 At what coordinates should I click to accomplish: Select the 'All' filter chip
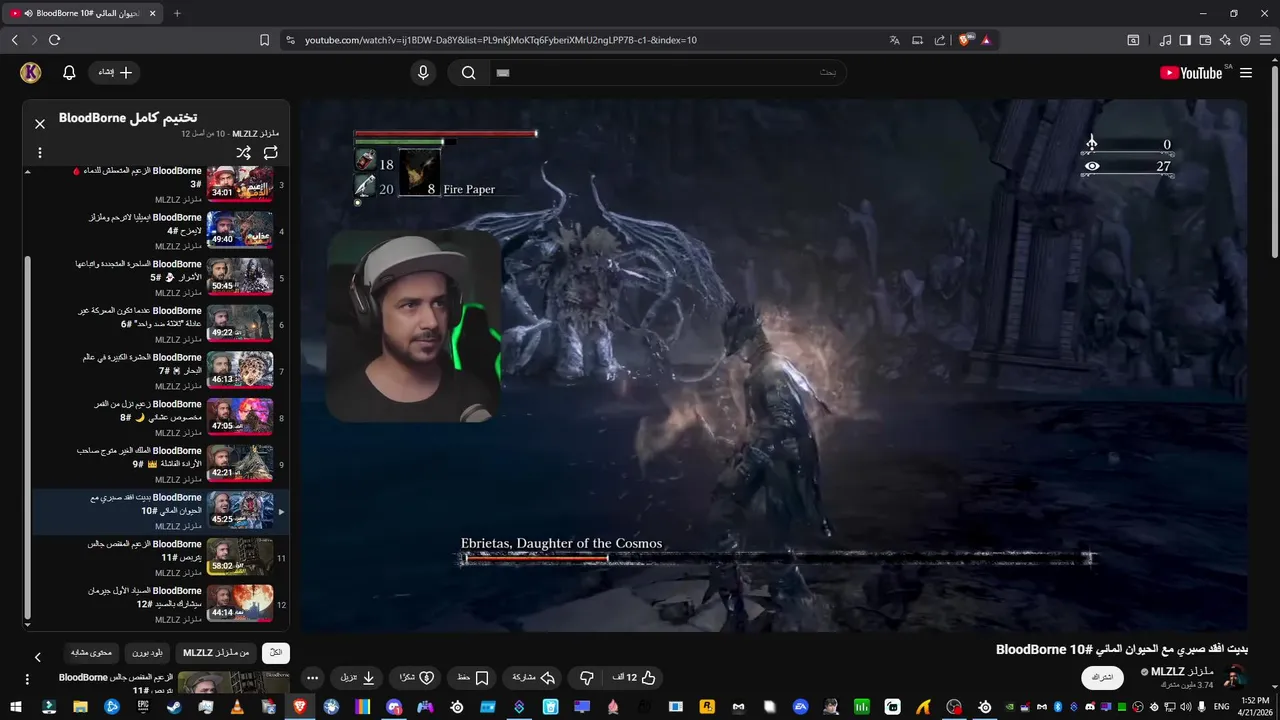pyautogui.click(x=276, y=653)
